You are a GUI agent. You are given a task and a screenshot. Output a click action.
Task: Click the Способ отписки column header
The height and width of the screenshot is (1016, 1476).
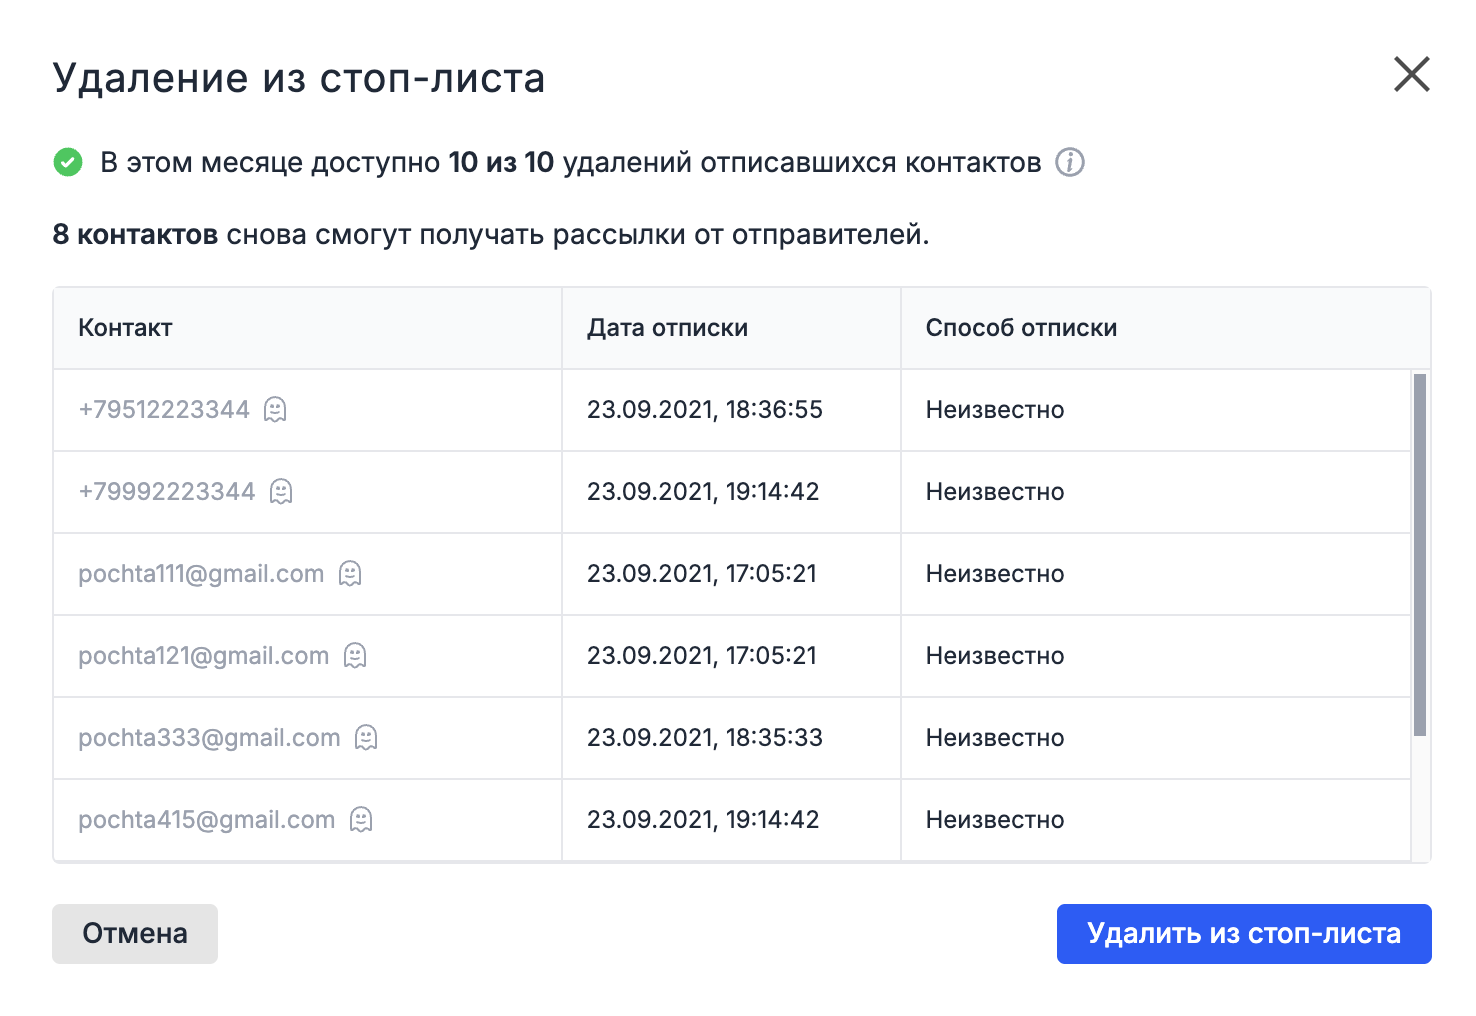(x=1021, y=328)
